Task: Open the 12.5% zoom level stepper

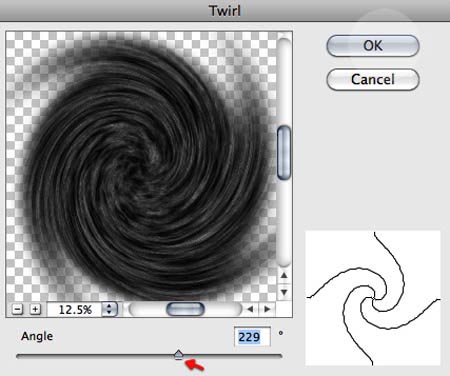Action: [109, 309]
